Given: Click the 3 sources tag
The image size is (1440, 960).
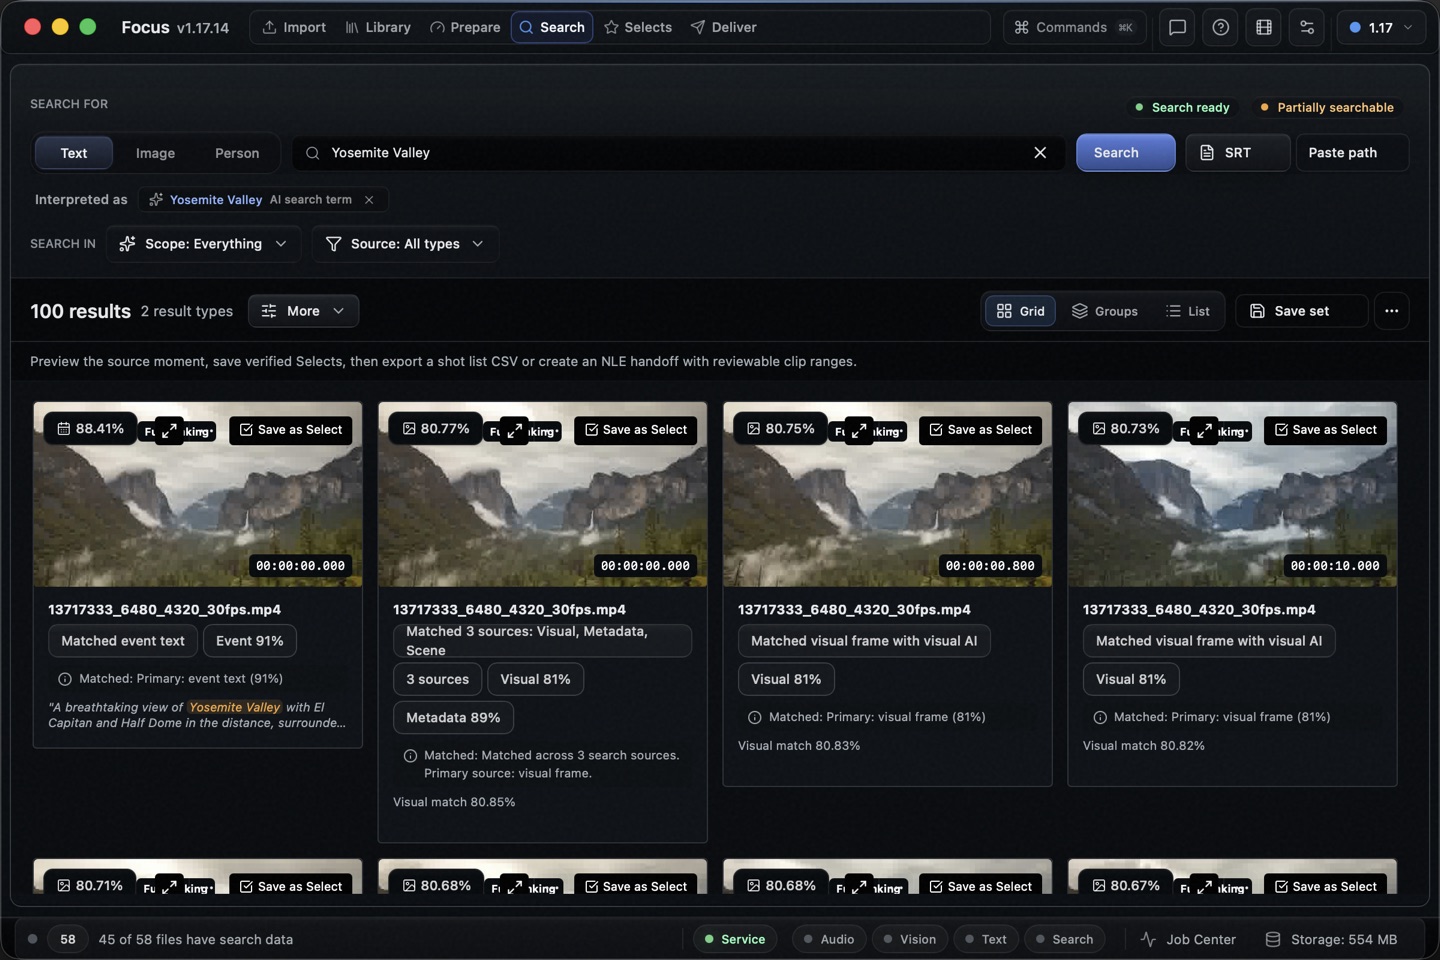Looking at the screenshot, I should coord(438,680).
